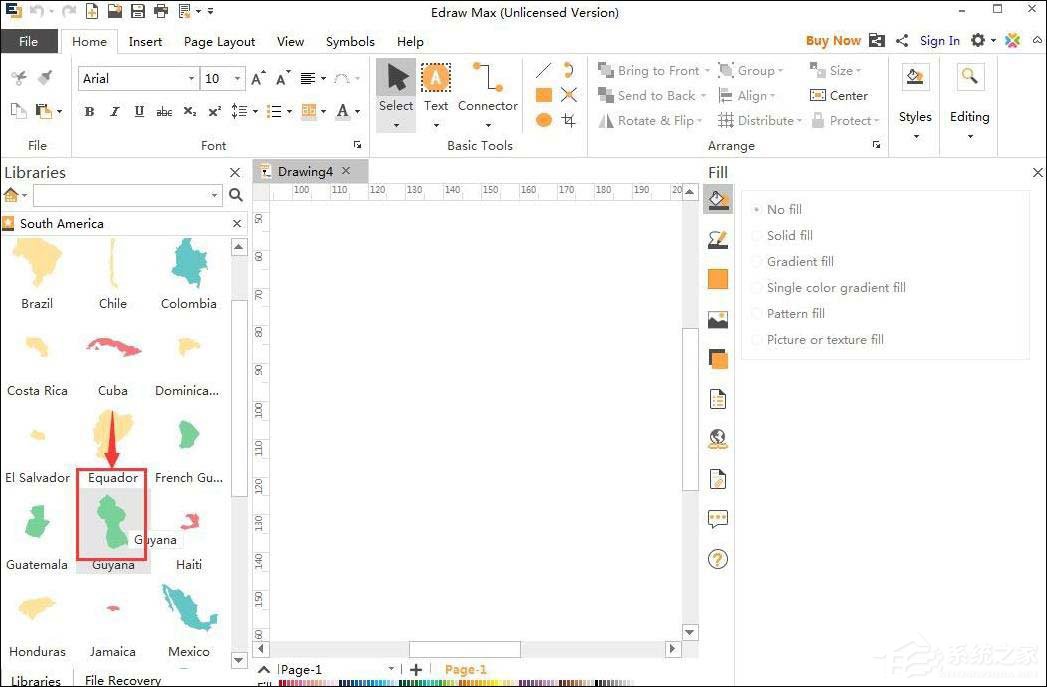Select the rectangle shape tool

544,95
